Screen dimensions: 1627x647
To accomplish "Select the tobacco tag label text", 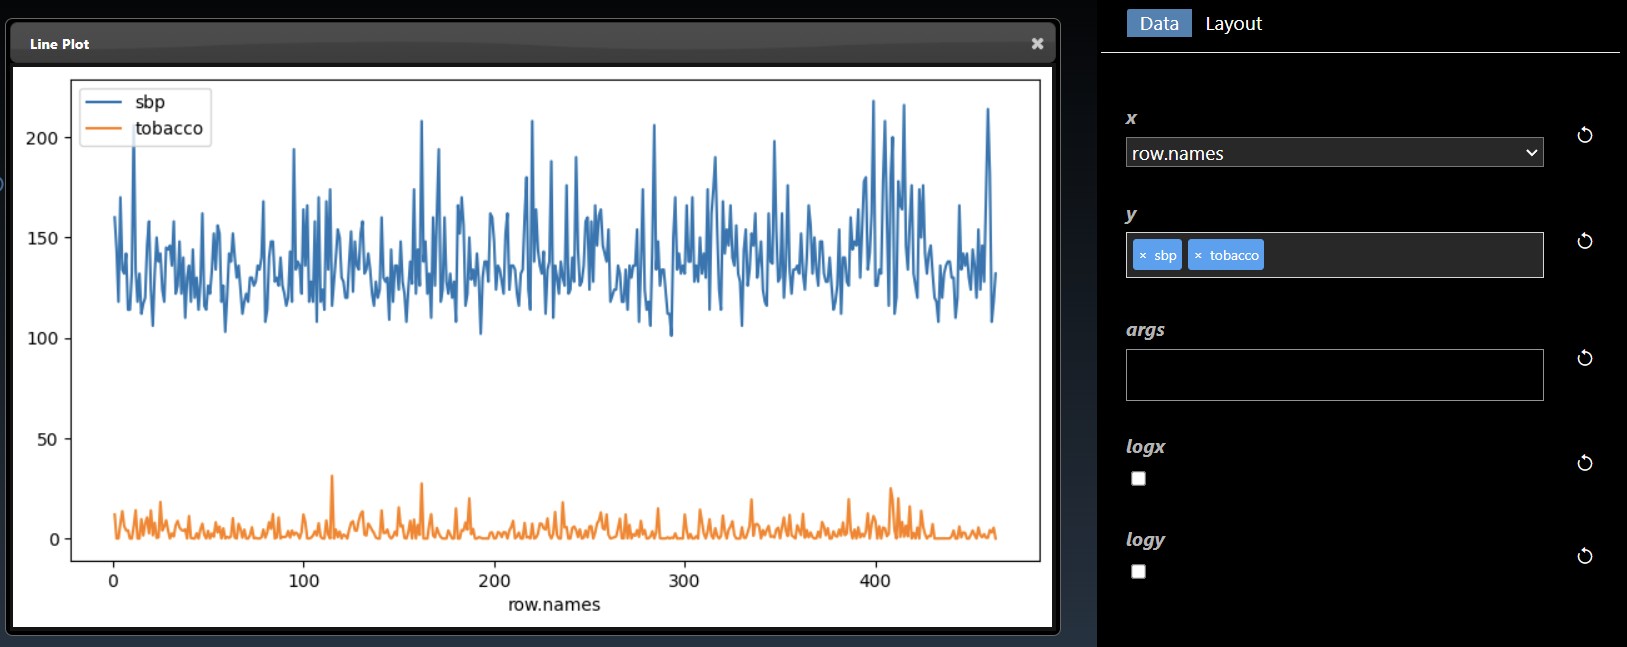I will 1234,256.
